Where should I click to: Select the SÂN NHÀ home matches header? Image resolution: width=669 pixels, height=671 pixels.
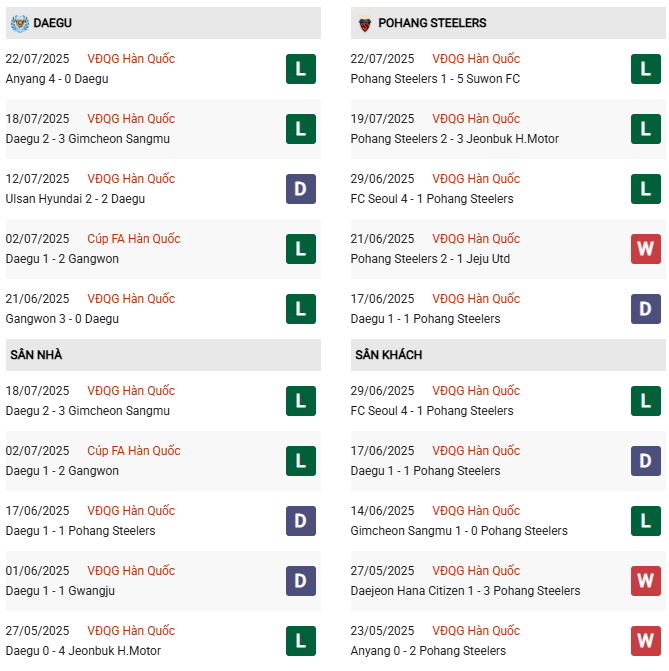[x=37, y=355]
